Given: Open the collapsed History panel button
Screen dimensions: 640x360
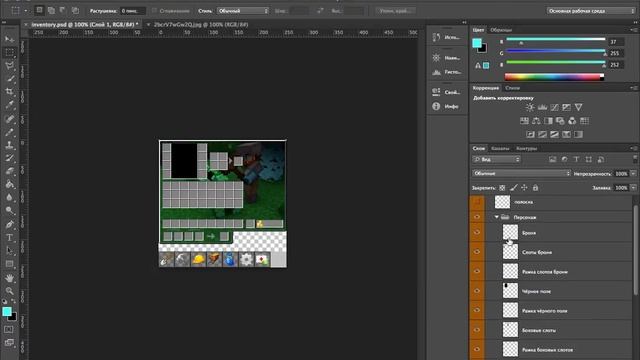Looking at the screenshot, I should coord(447,37).
